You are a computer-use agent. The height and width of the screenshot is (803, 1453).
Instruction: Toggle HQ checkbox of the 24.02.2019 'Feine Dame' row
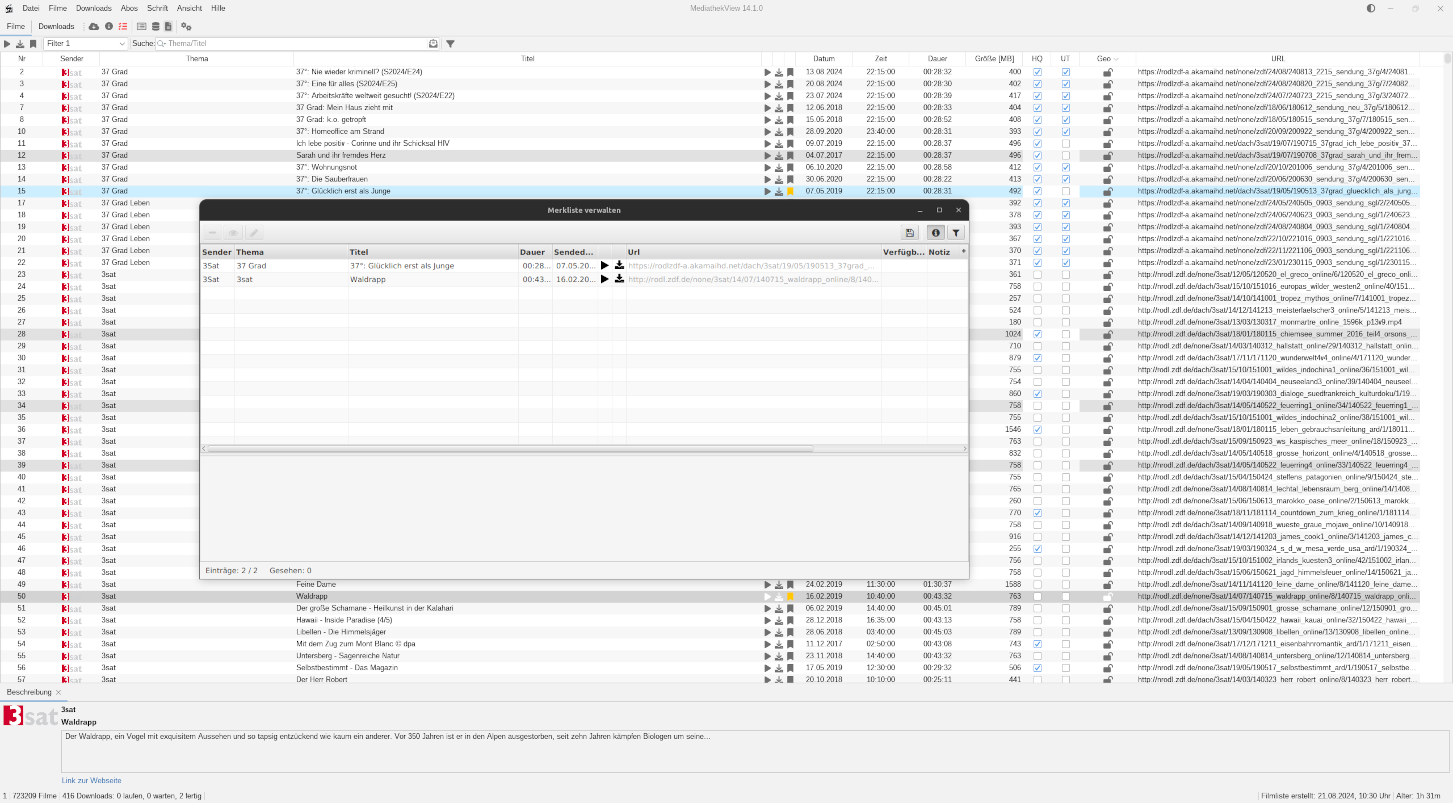[x=1037, y=584]
